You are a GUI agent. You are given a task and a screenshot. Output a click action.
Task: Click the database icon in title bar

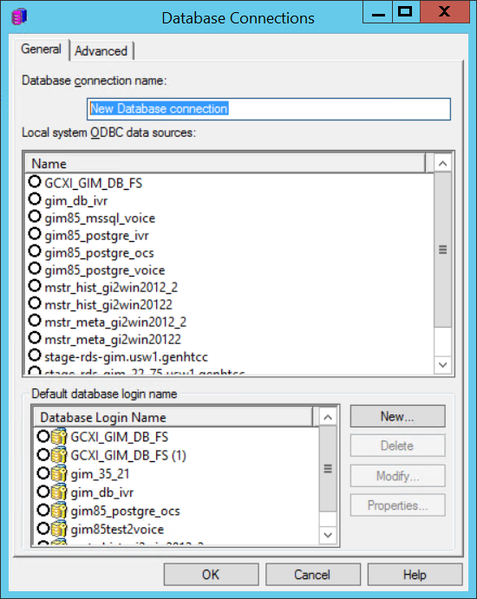click(x=19, y=17)
